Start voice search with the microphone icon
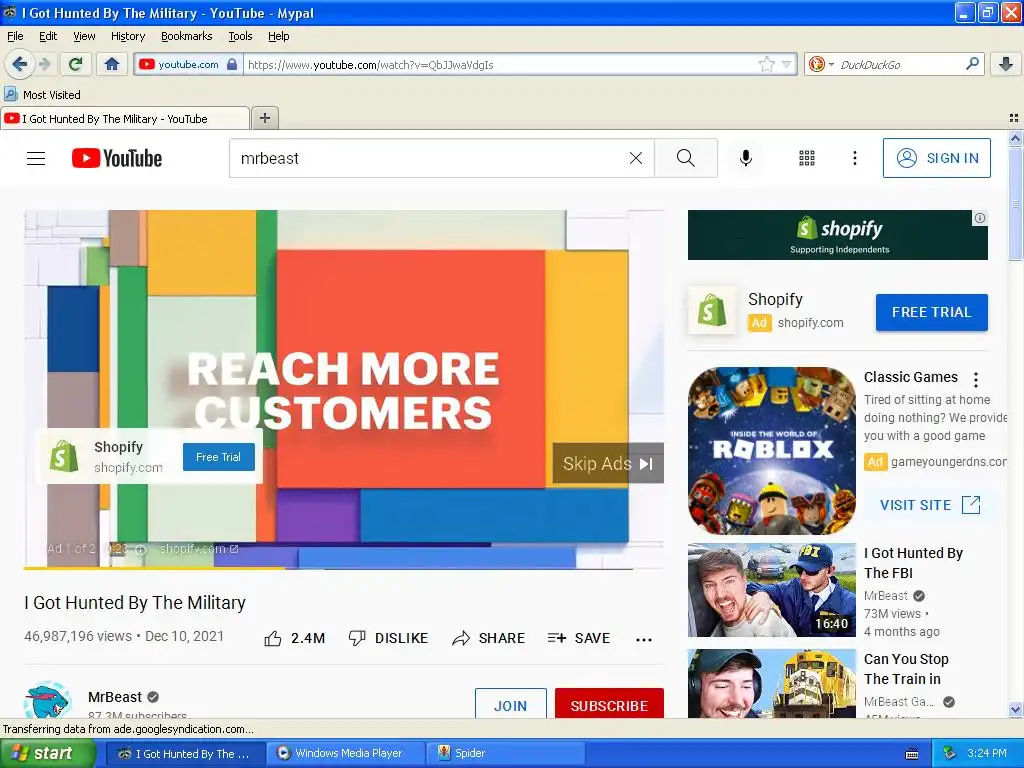This screenshot has width=1024, height=768. tap(746, 158)
